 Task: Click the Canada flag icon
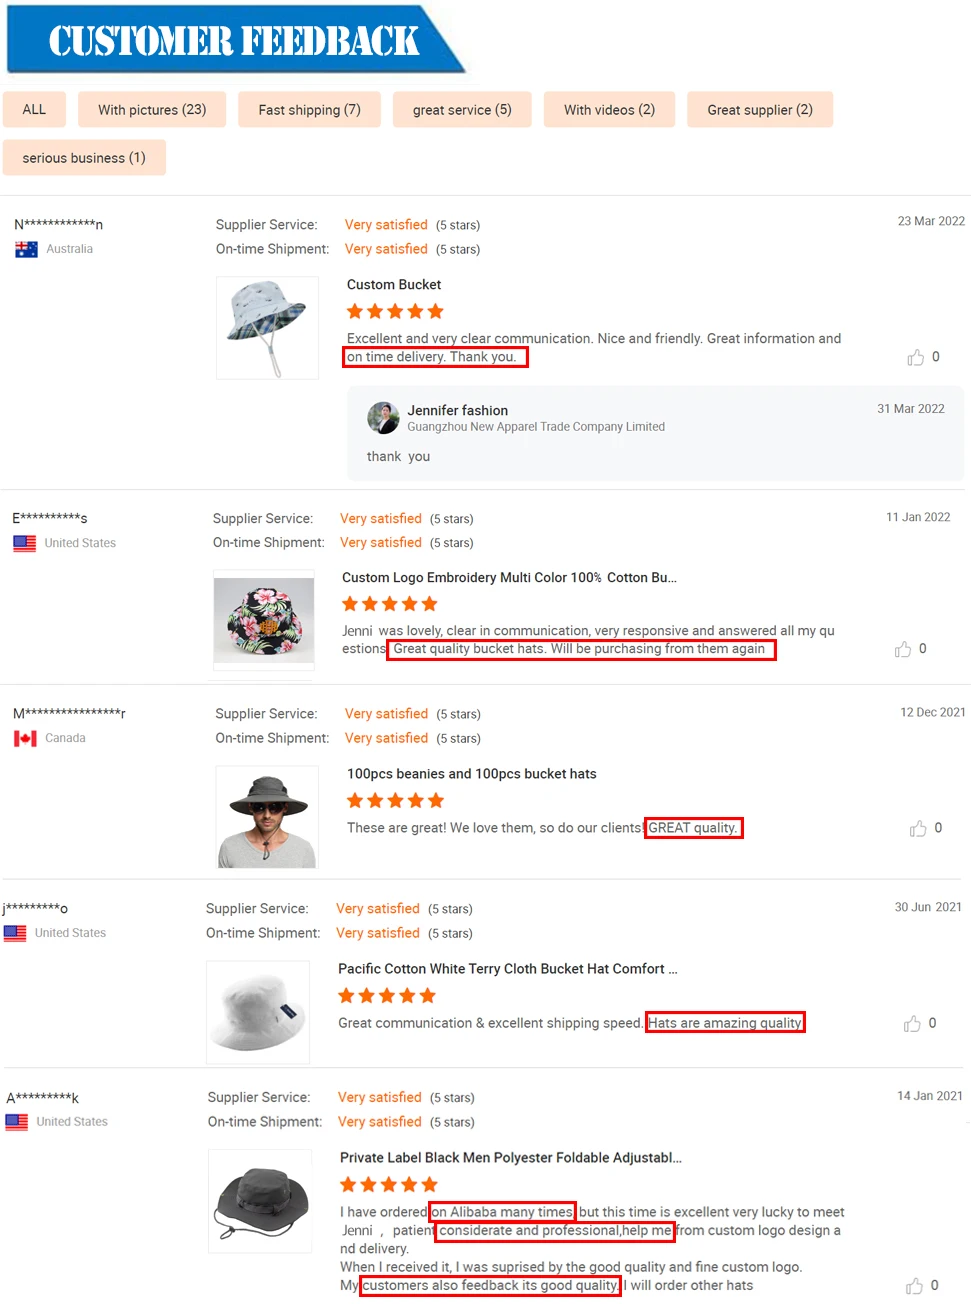[25, 738]
